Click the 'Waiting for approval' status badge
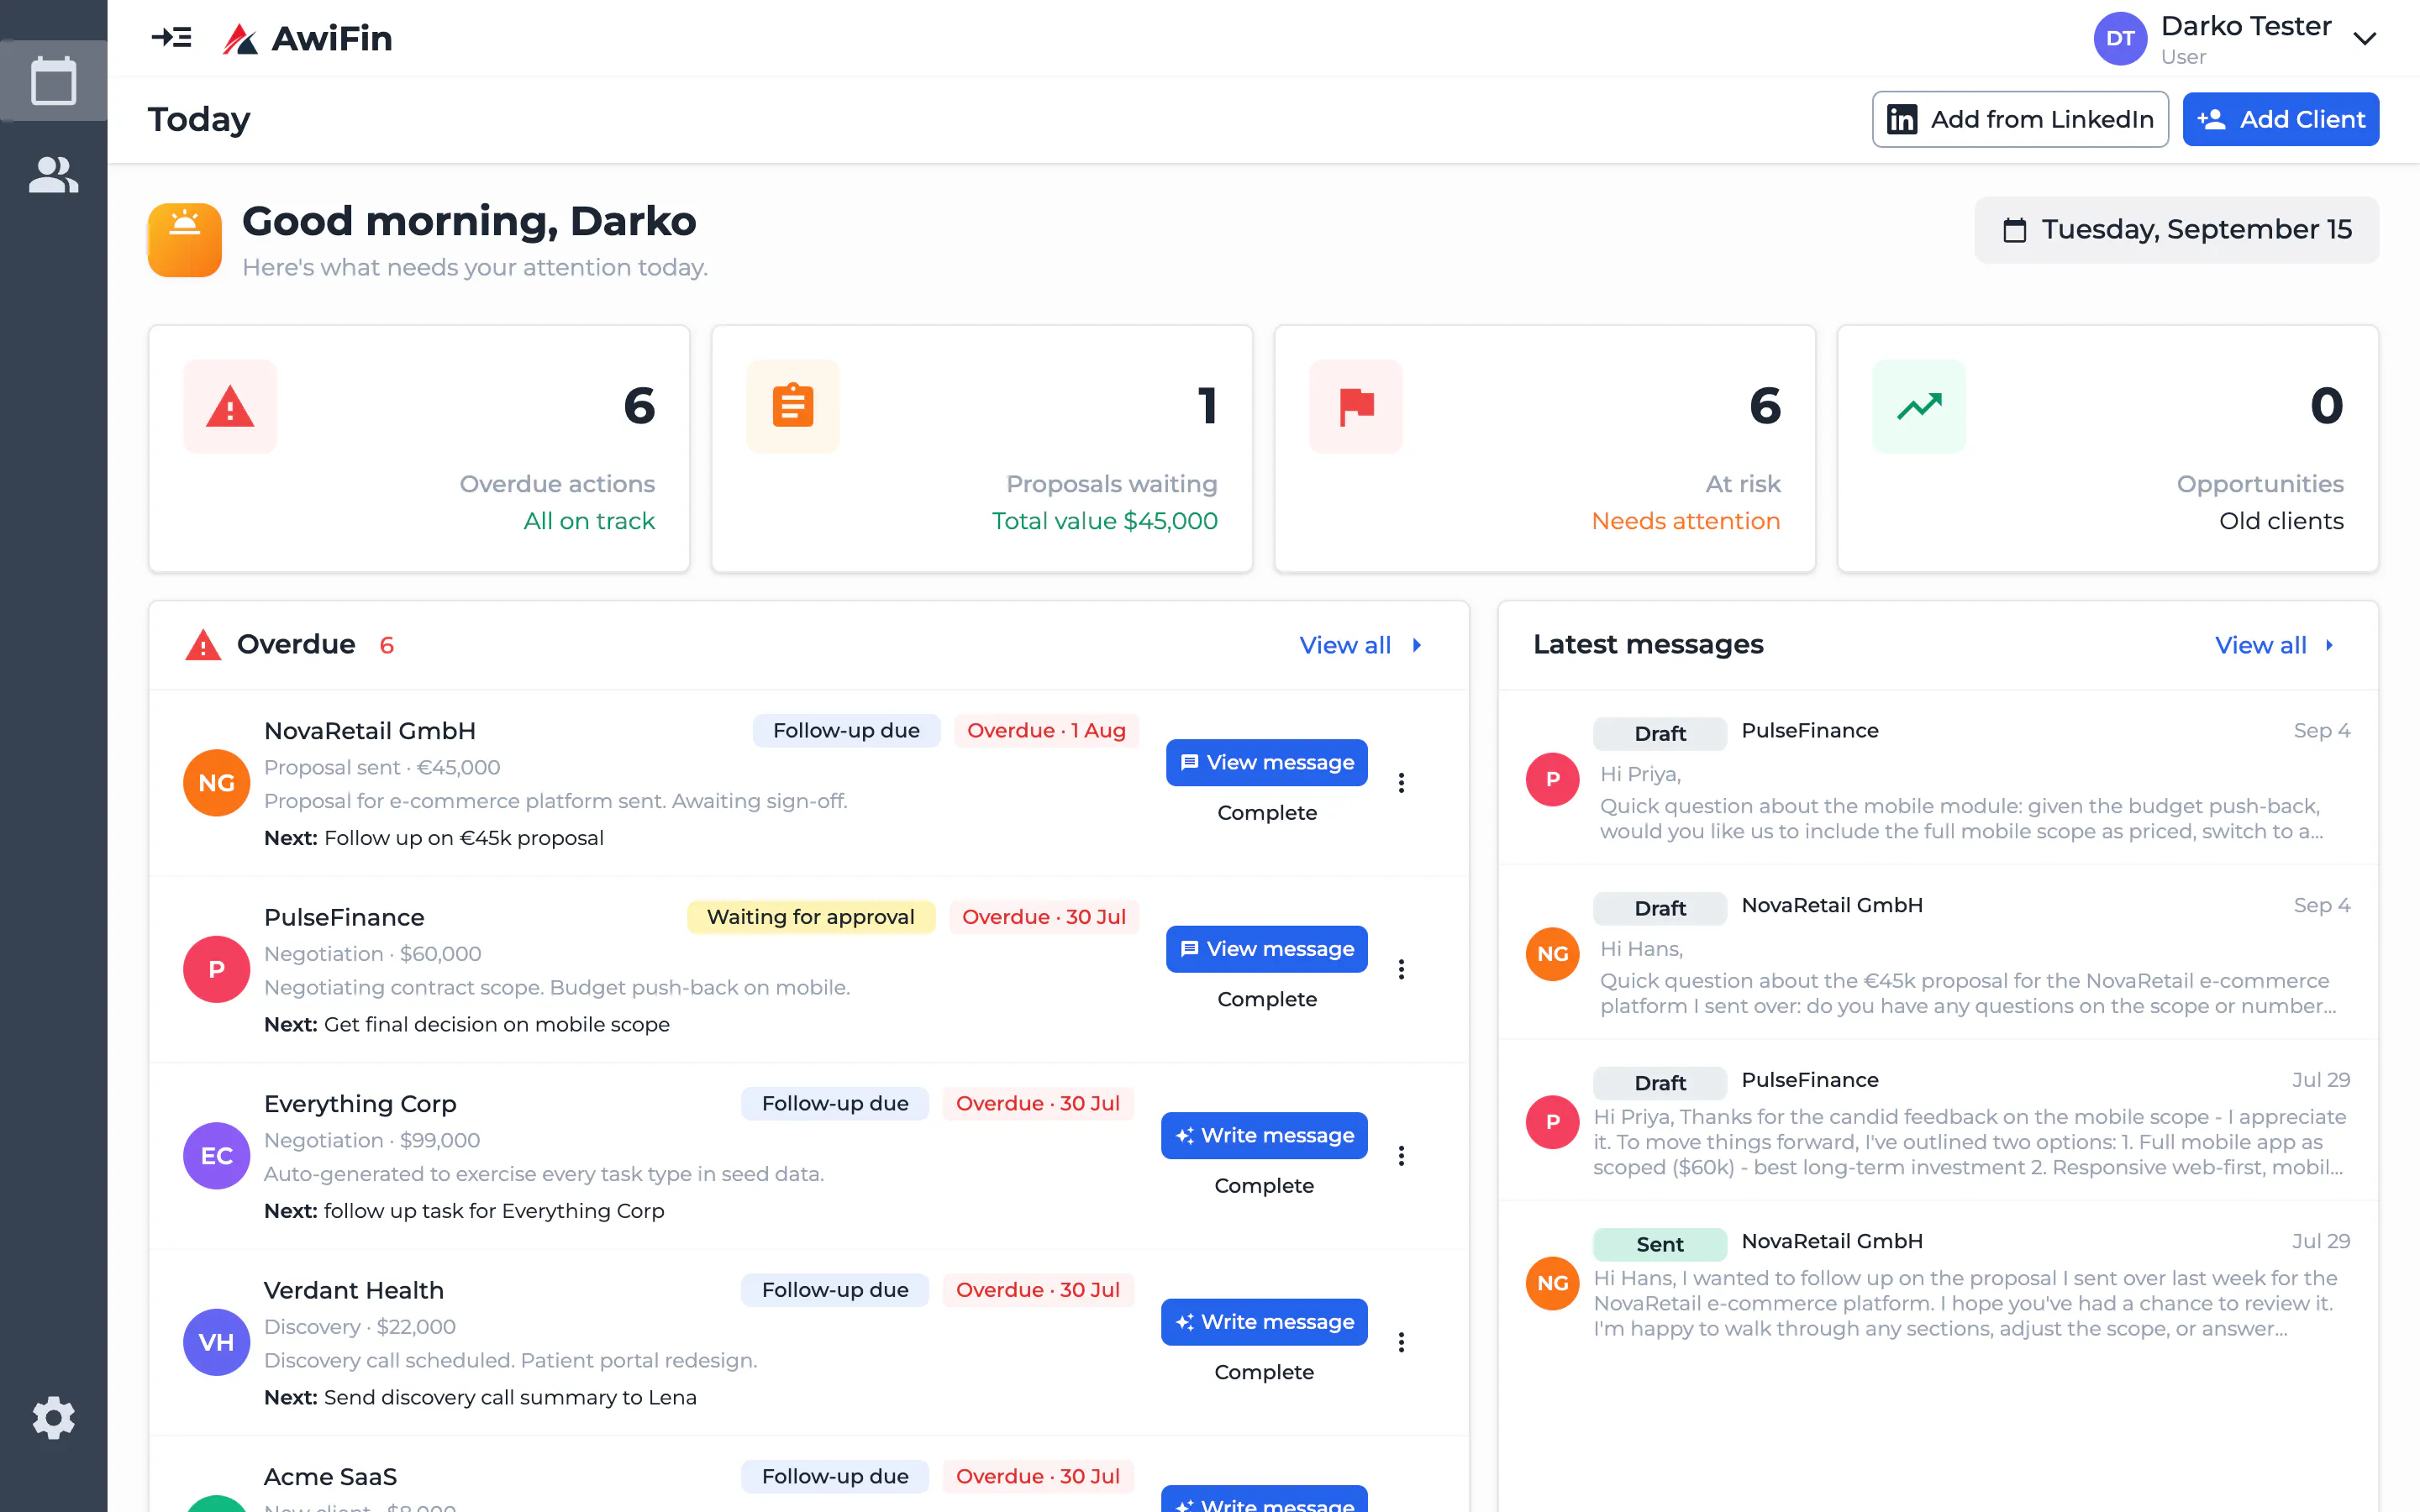Screen dimensions: 2420x1512 click(x=811, y=917)
